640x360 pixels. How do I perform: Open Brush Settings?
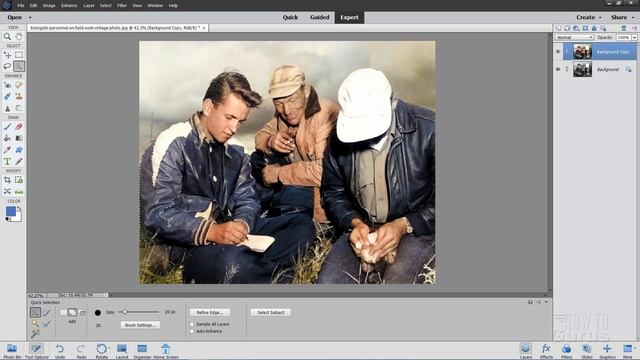[140, 325]
